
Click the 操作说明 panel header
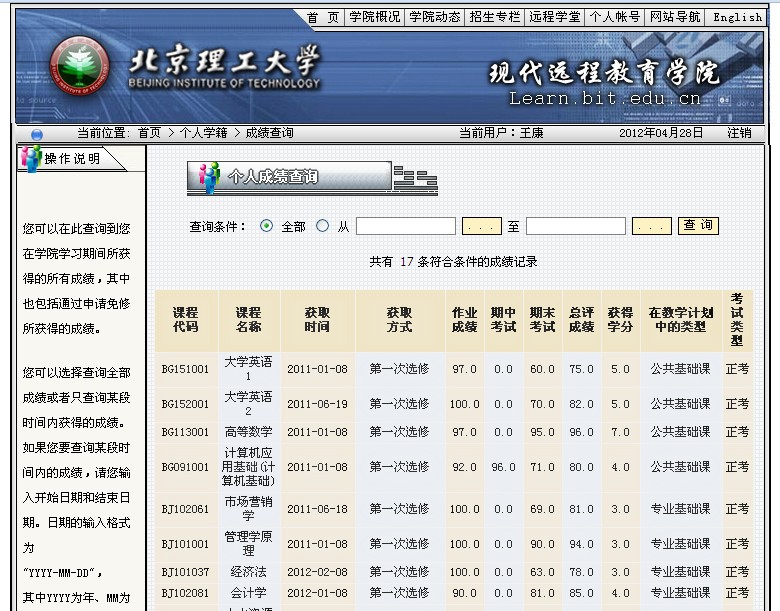point(72,159)
